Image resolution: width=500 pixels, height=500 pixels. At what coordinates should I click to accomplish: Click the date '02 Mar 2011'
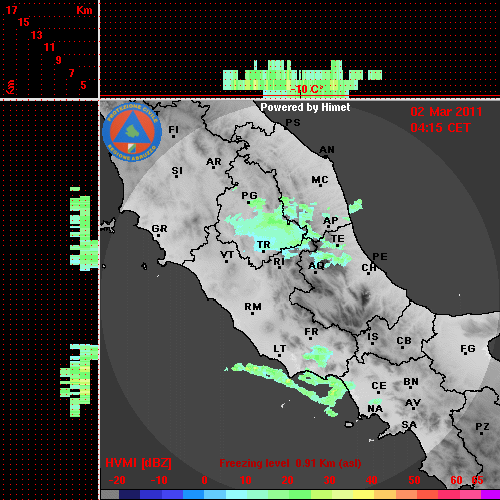click(x=446, y=112)
